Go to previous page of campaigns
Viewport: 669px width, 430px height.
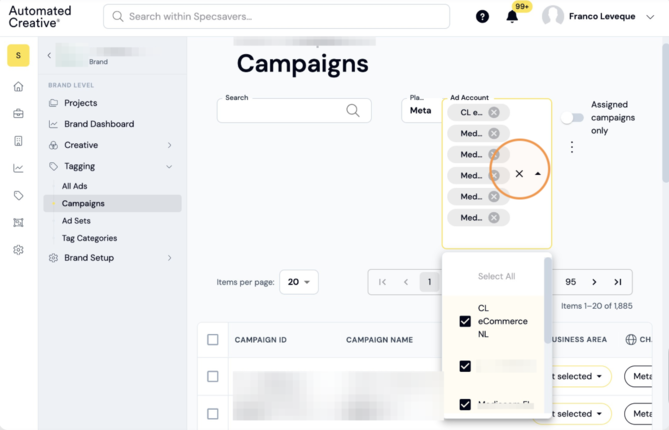(x=406, y=282)
